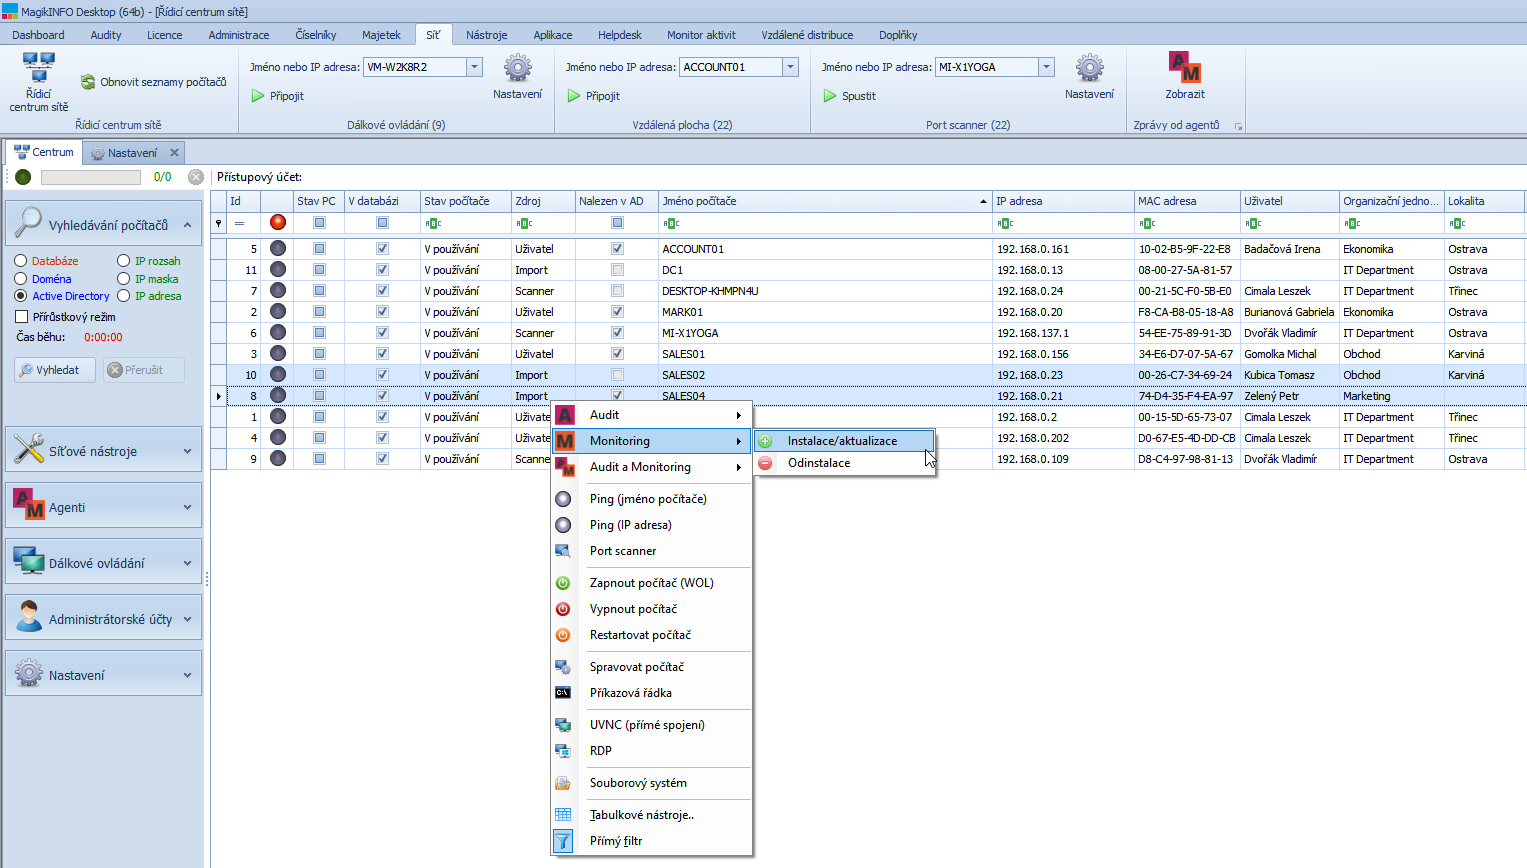Sort by Jméno počítače column header
The image size is (1527, 868).
(824, 201)
